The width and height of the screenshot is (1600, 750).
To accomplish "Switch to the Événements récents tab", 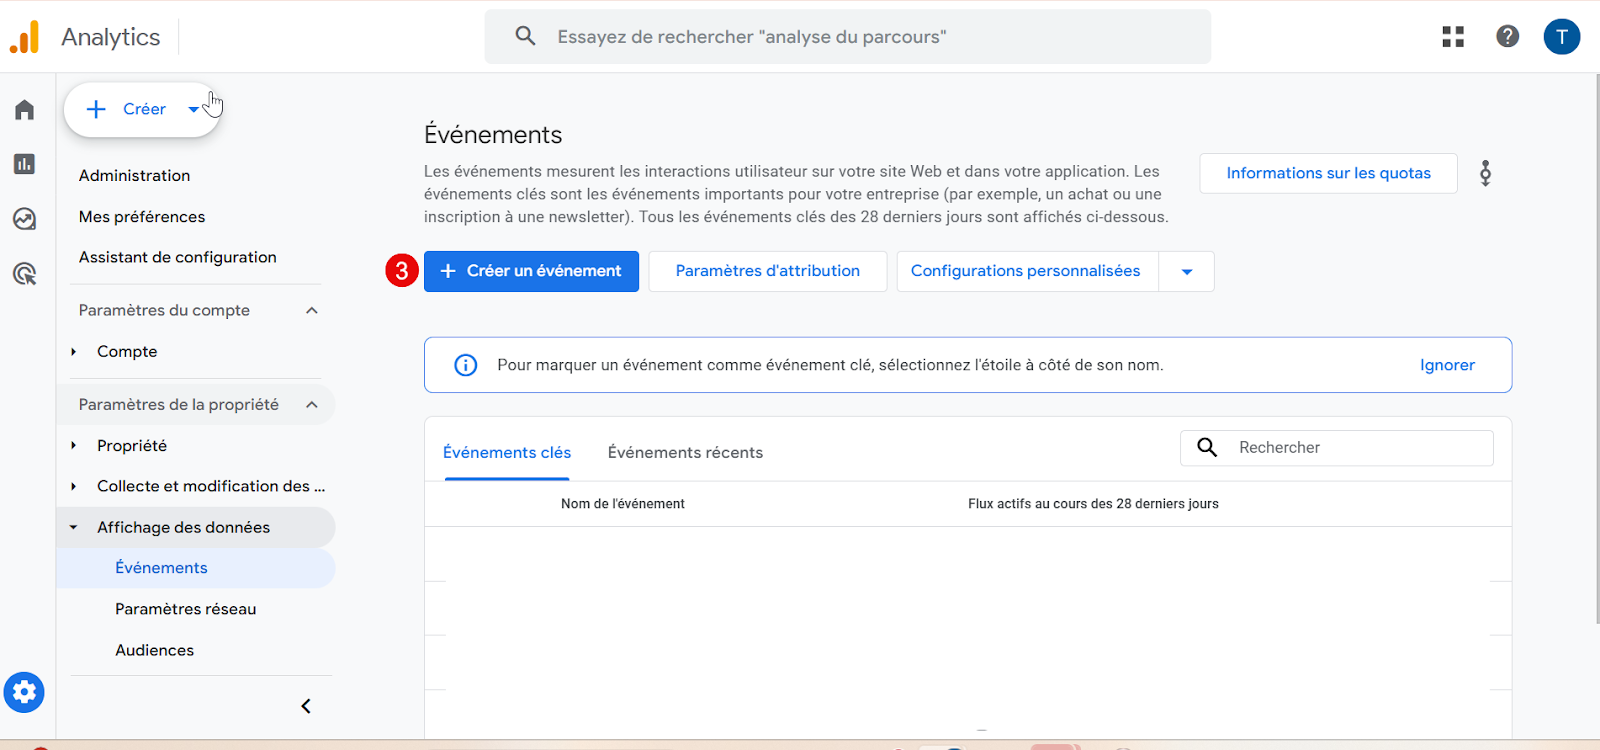I will point(685,453).
